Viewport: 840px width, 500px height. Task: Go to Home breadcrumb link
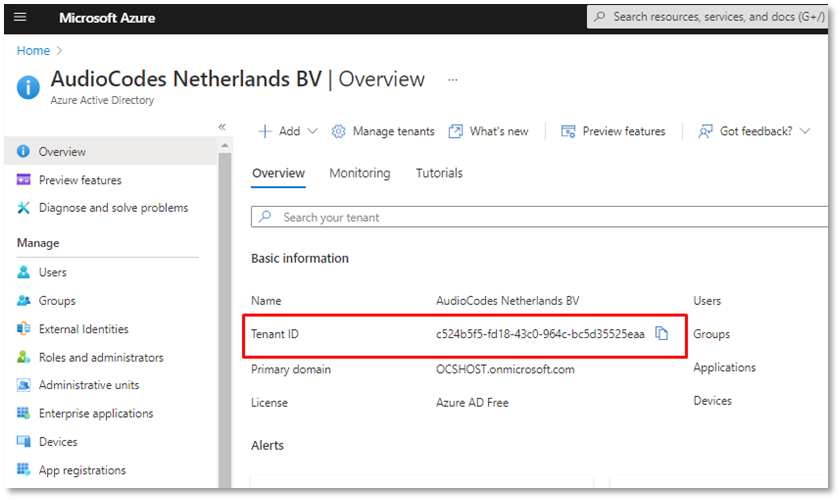coord(33,51)
